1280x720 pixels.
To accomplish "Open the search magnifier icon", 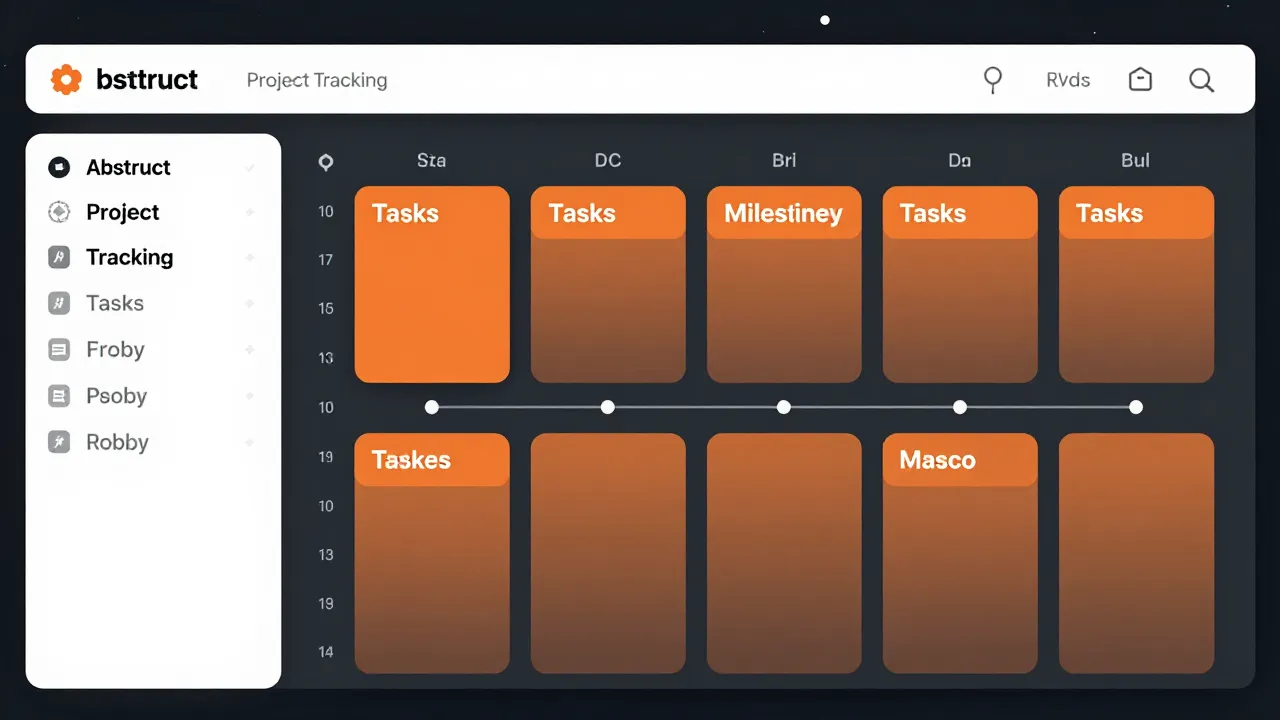I will coord(1201,80).
